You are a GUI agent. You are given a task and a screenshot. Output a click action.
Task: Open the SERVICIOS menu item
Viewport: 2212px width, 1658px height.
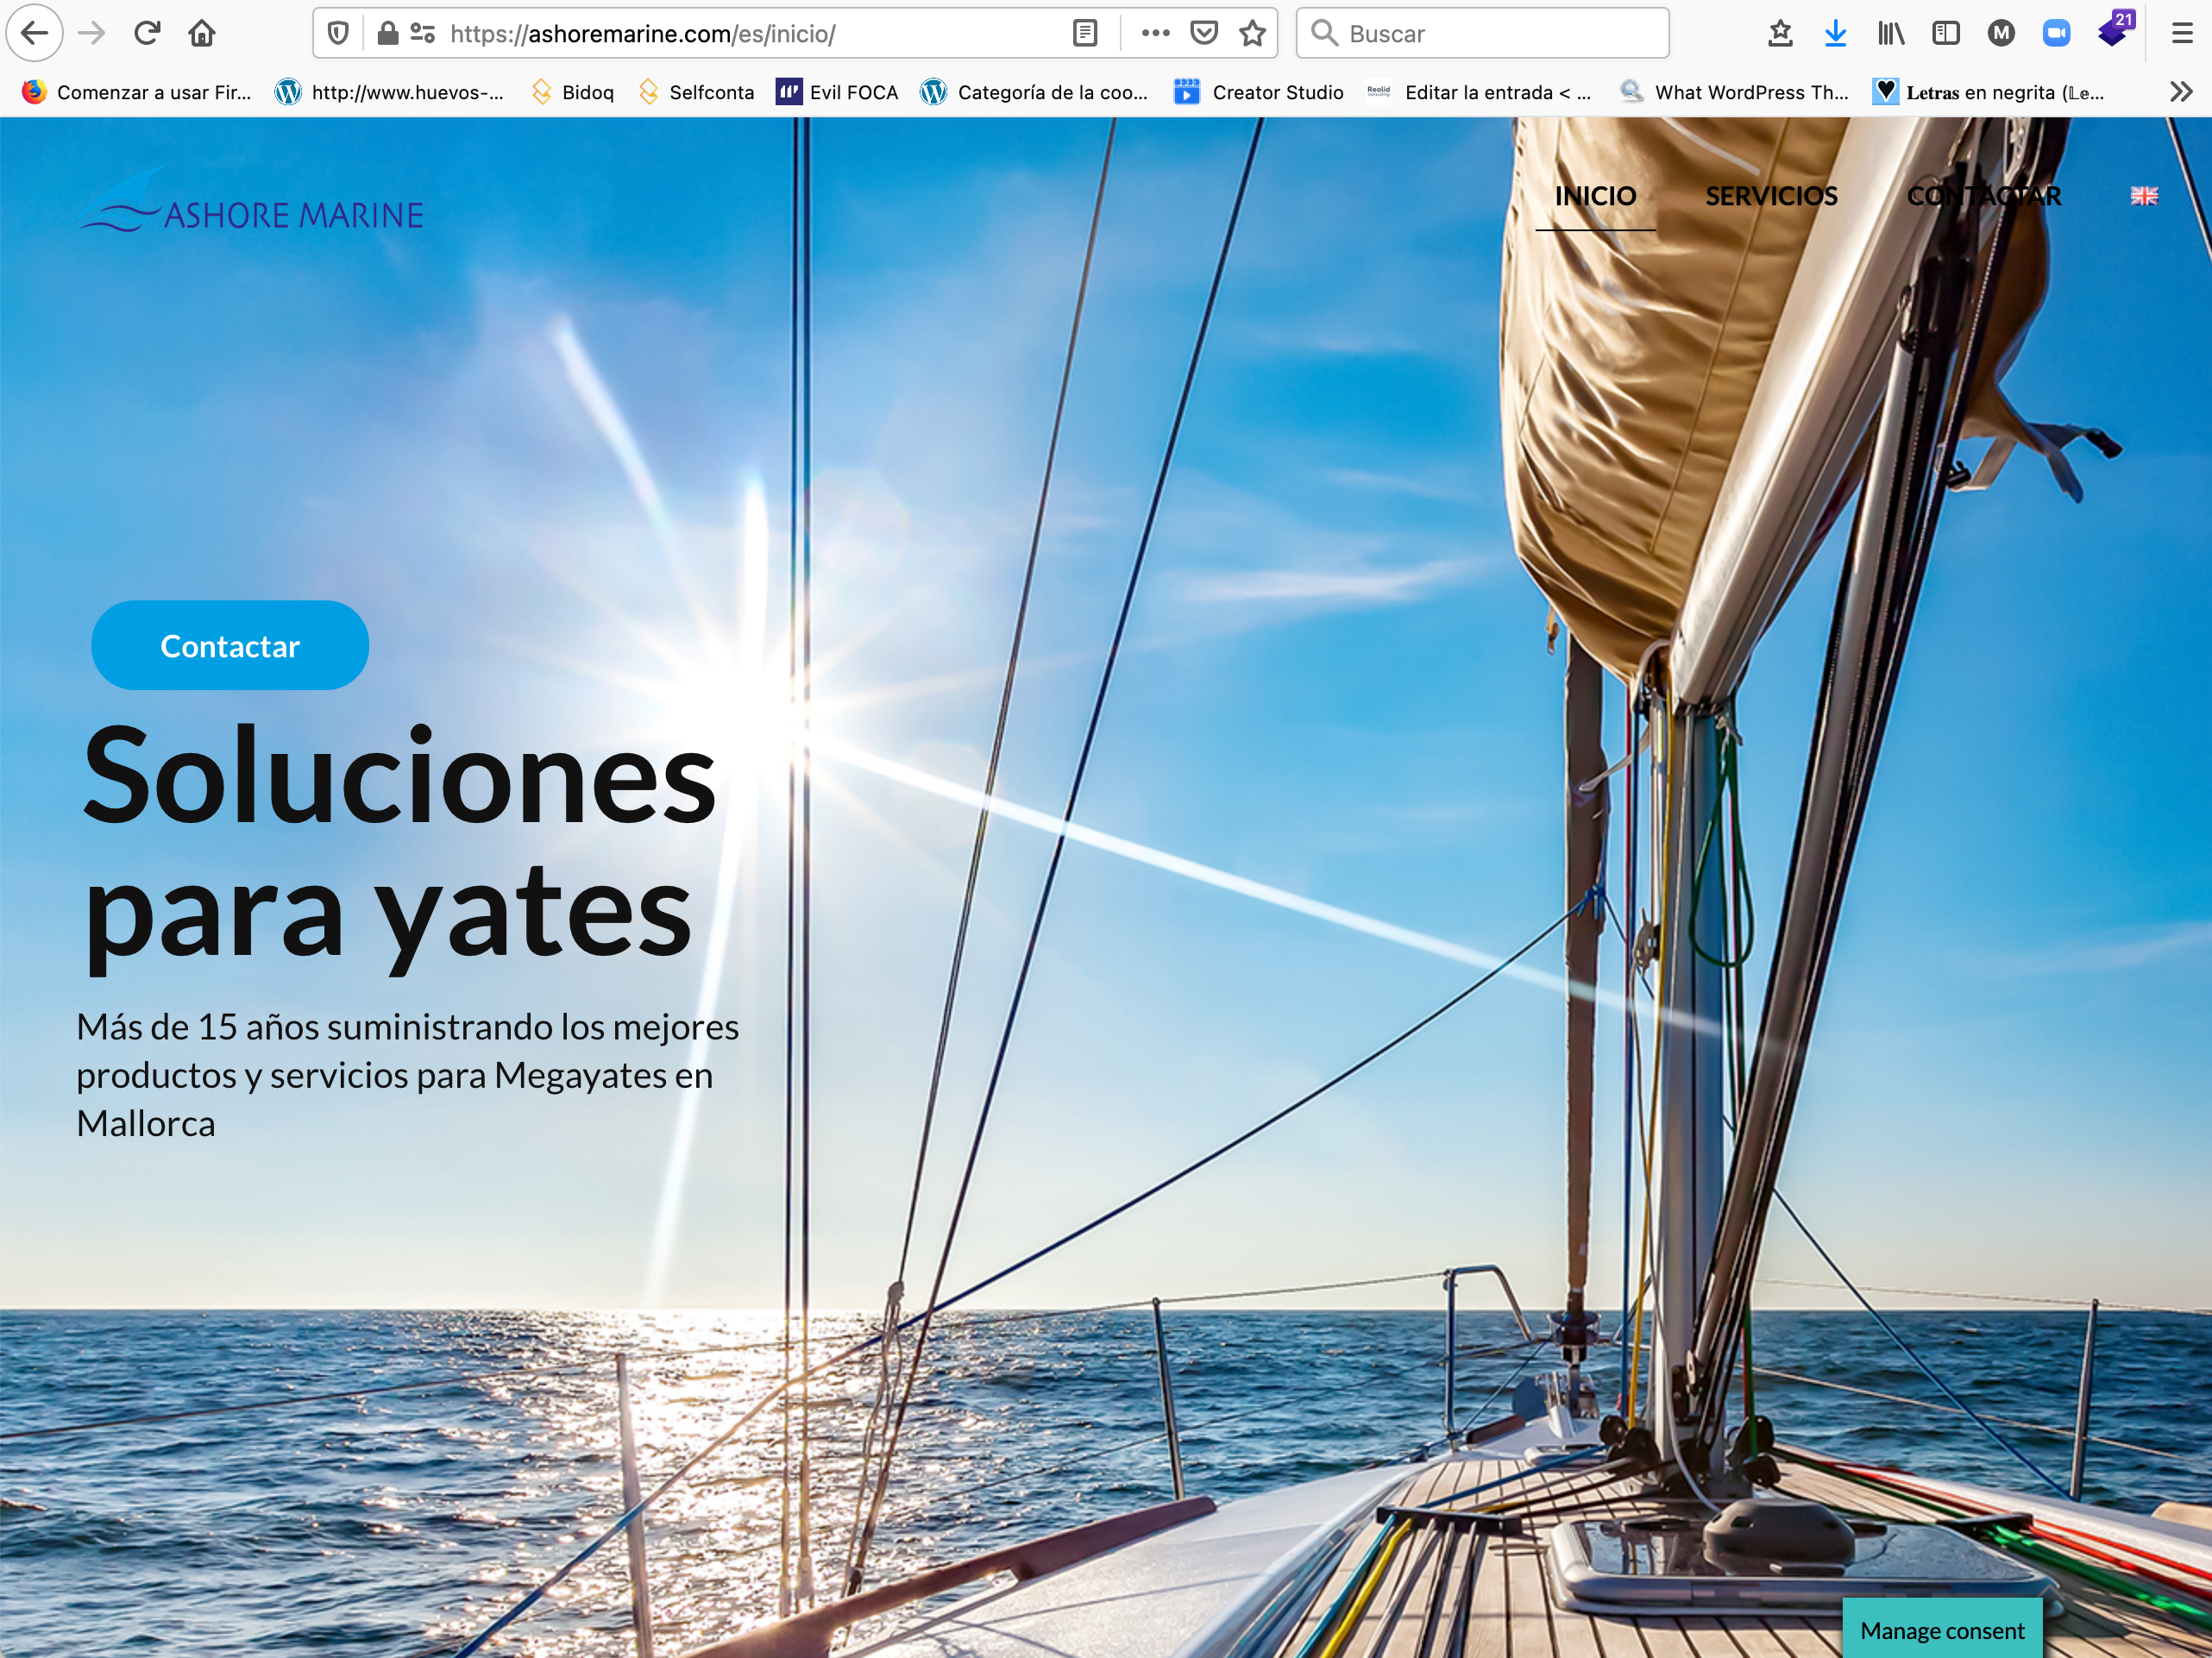[1771, 196]
